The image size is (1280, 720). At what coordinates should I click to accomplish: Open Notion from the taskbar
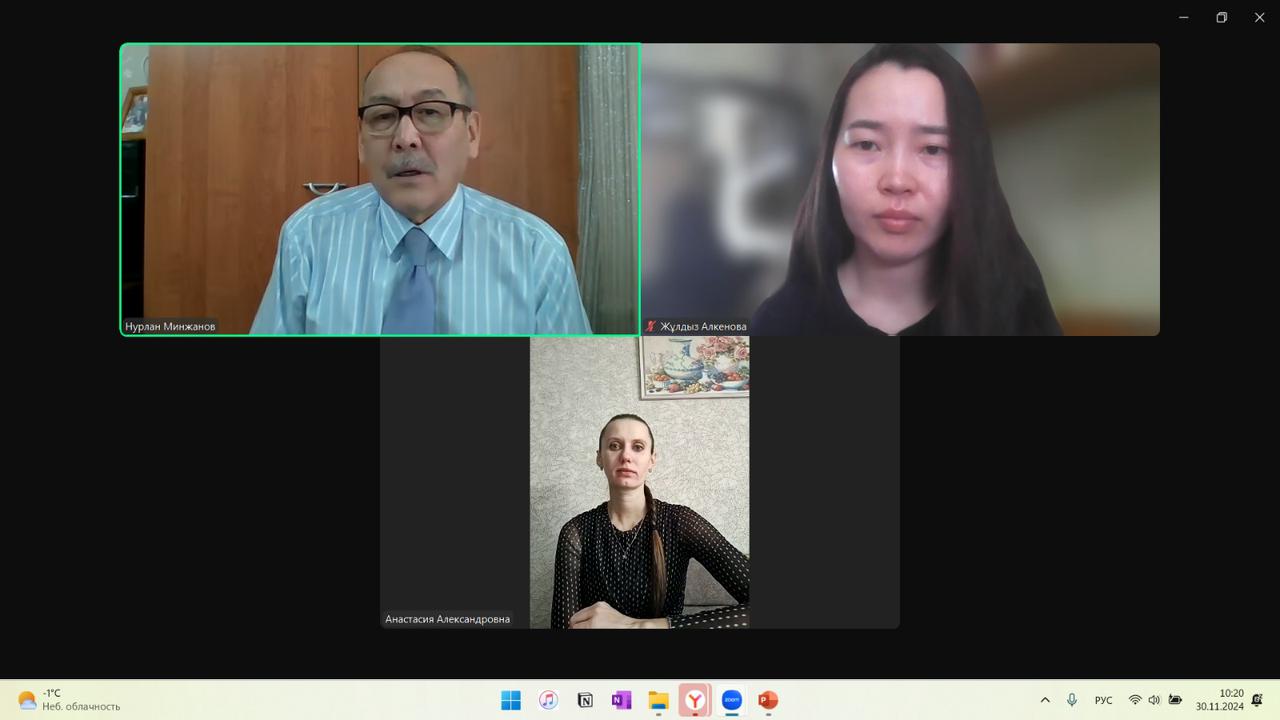[585, 700]
